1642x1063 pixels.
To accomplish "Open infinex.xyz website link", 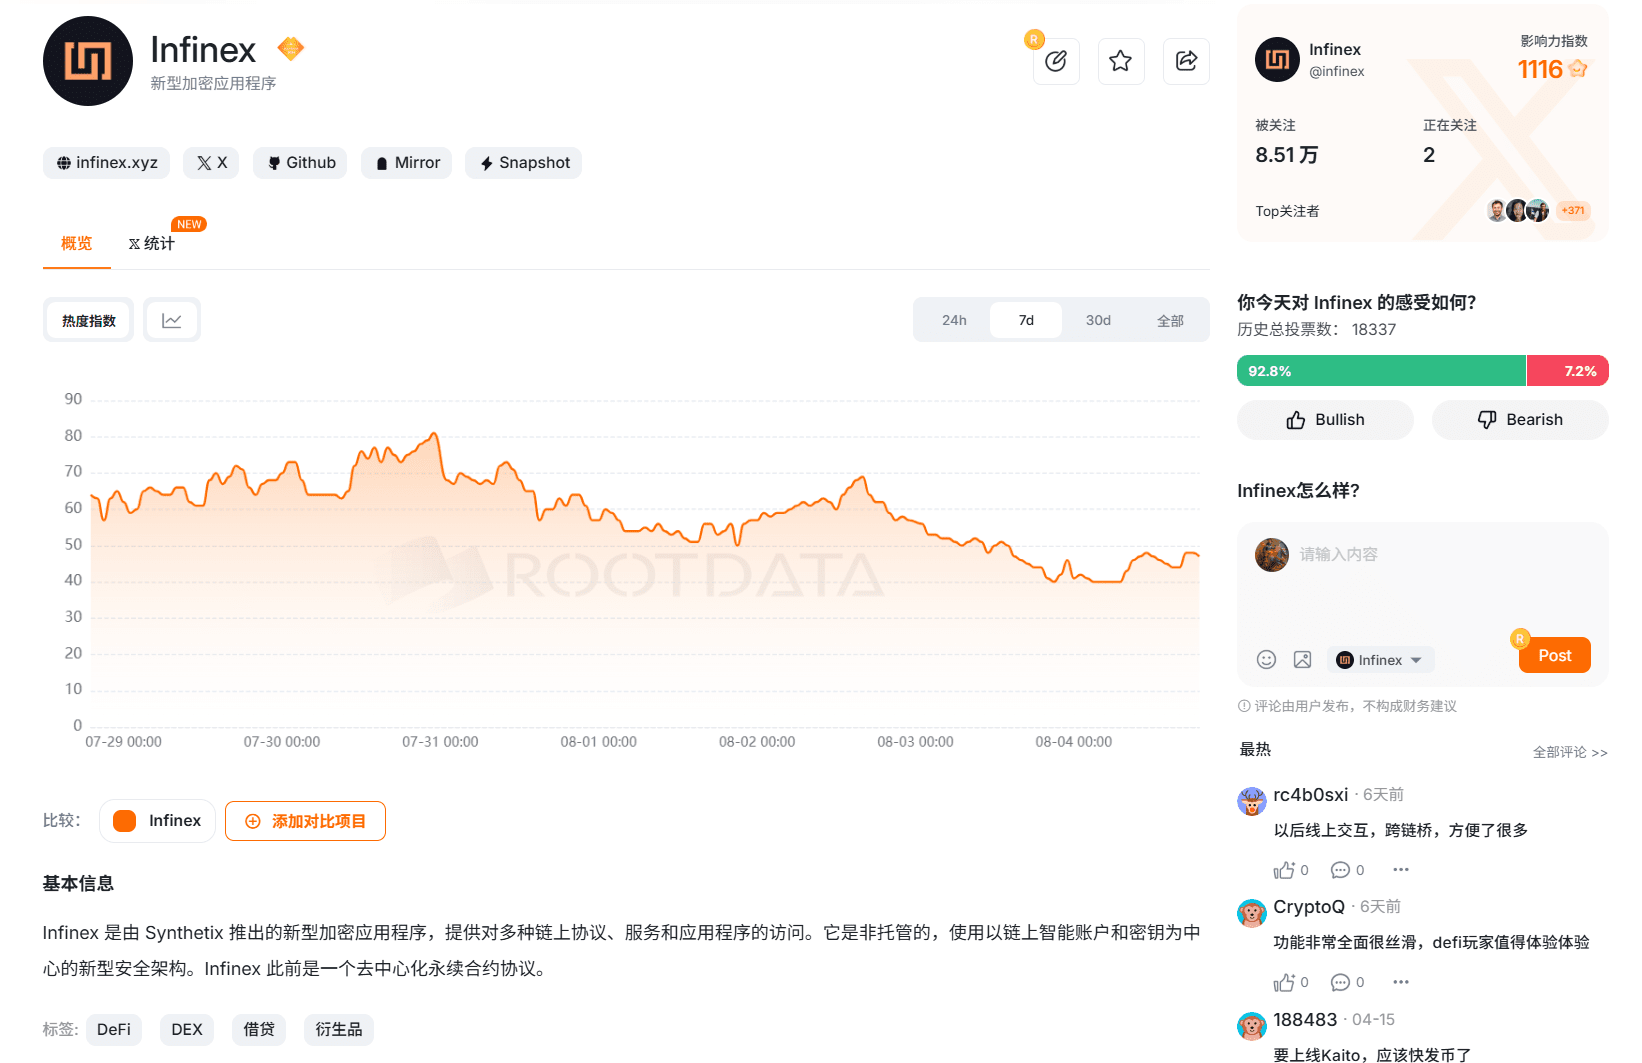I will coord(107,163).
